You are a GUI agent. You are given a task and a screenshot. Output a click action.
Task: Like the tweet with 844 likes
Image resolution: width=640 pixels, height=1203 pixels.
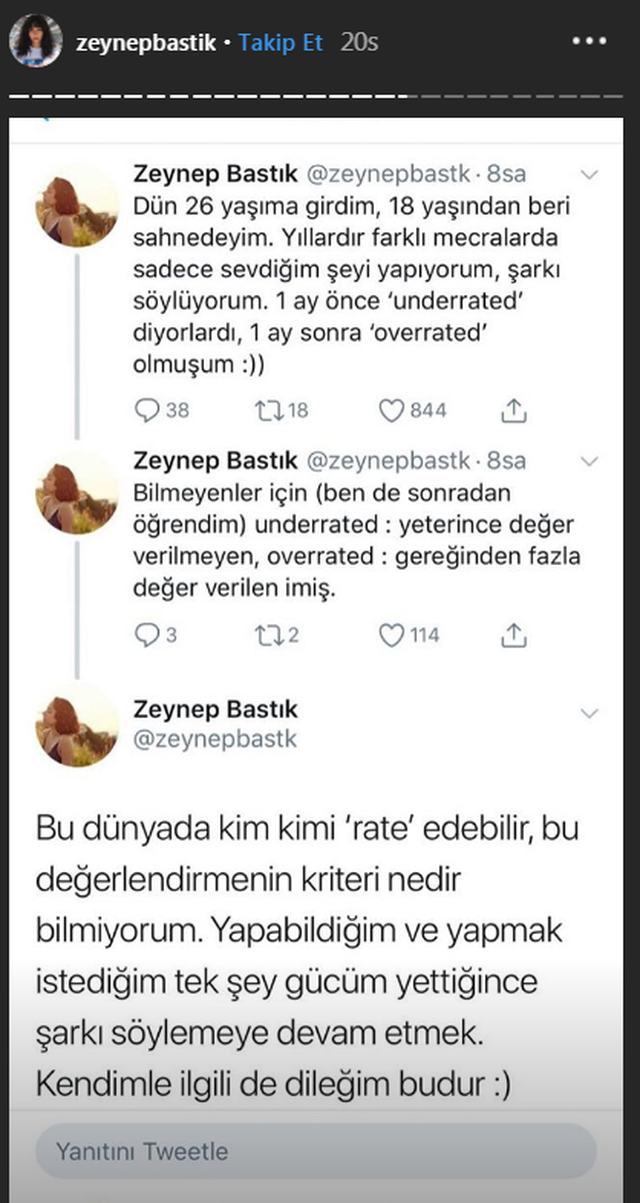click(x=392, y=410)
